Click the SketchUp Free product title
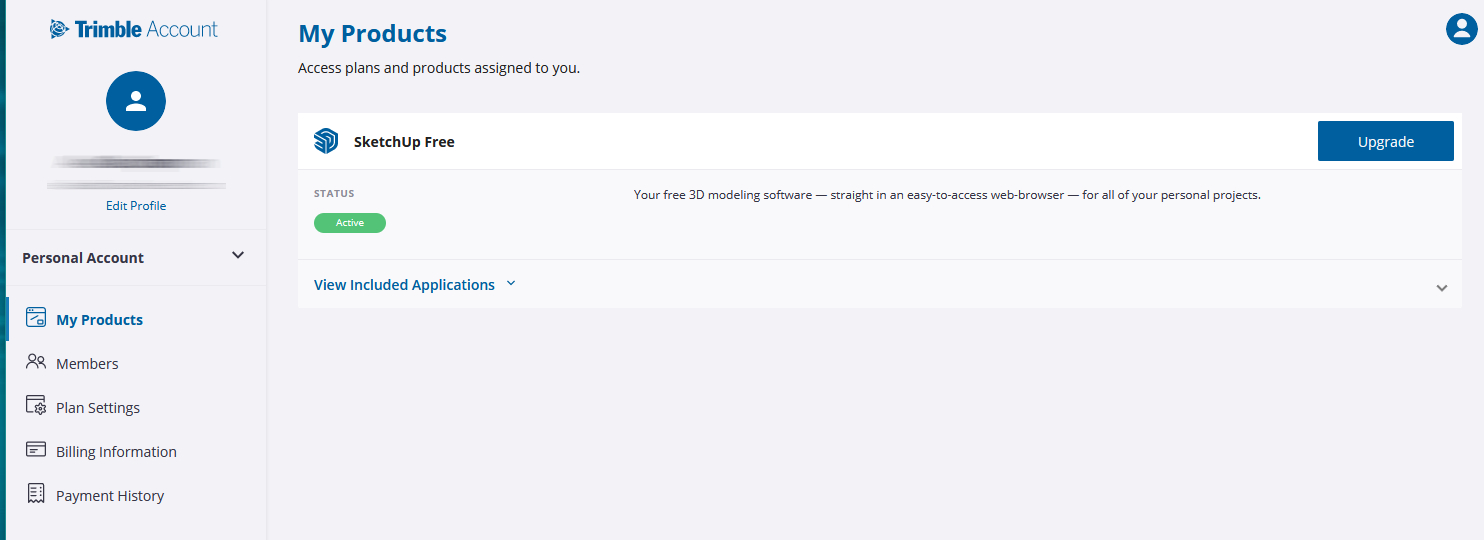Screen dimensions: 1484x540 (x=404, y=142)
